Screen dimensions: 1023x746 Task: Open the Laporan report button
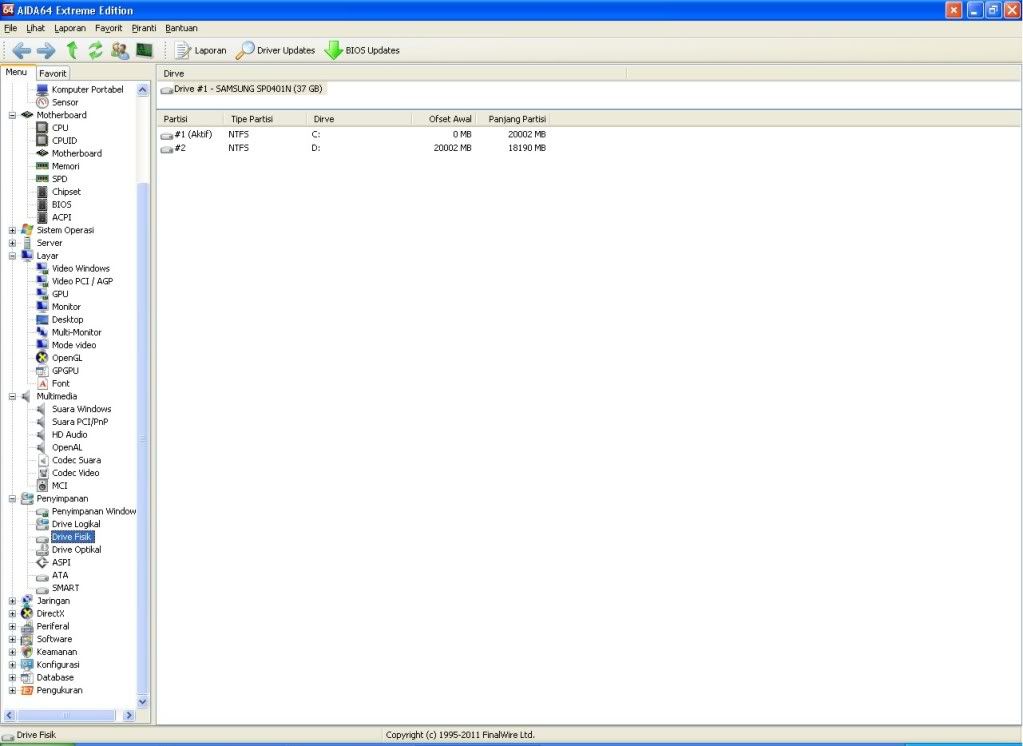pos(201,50)
